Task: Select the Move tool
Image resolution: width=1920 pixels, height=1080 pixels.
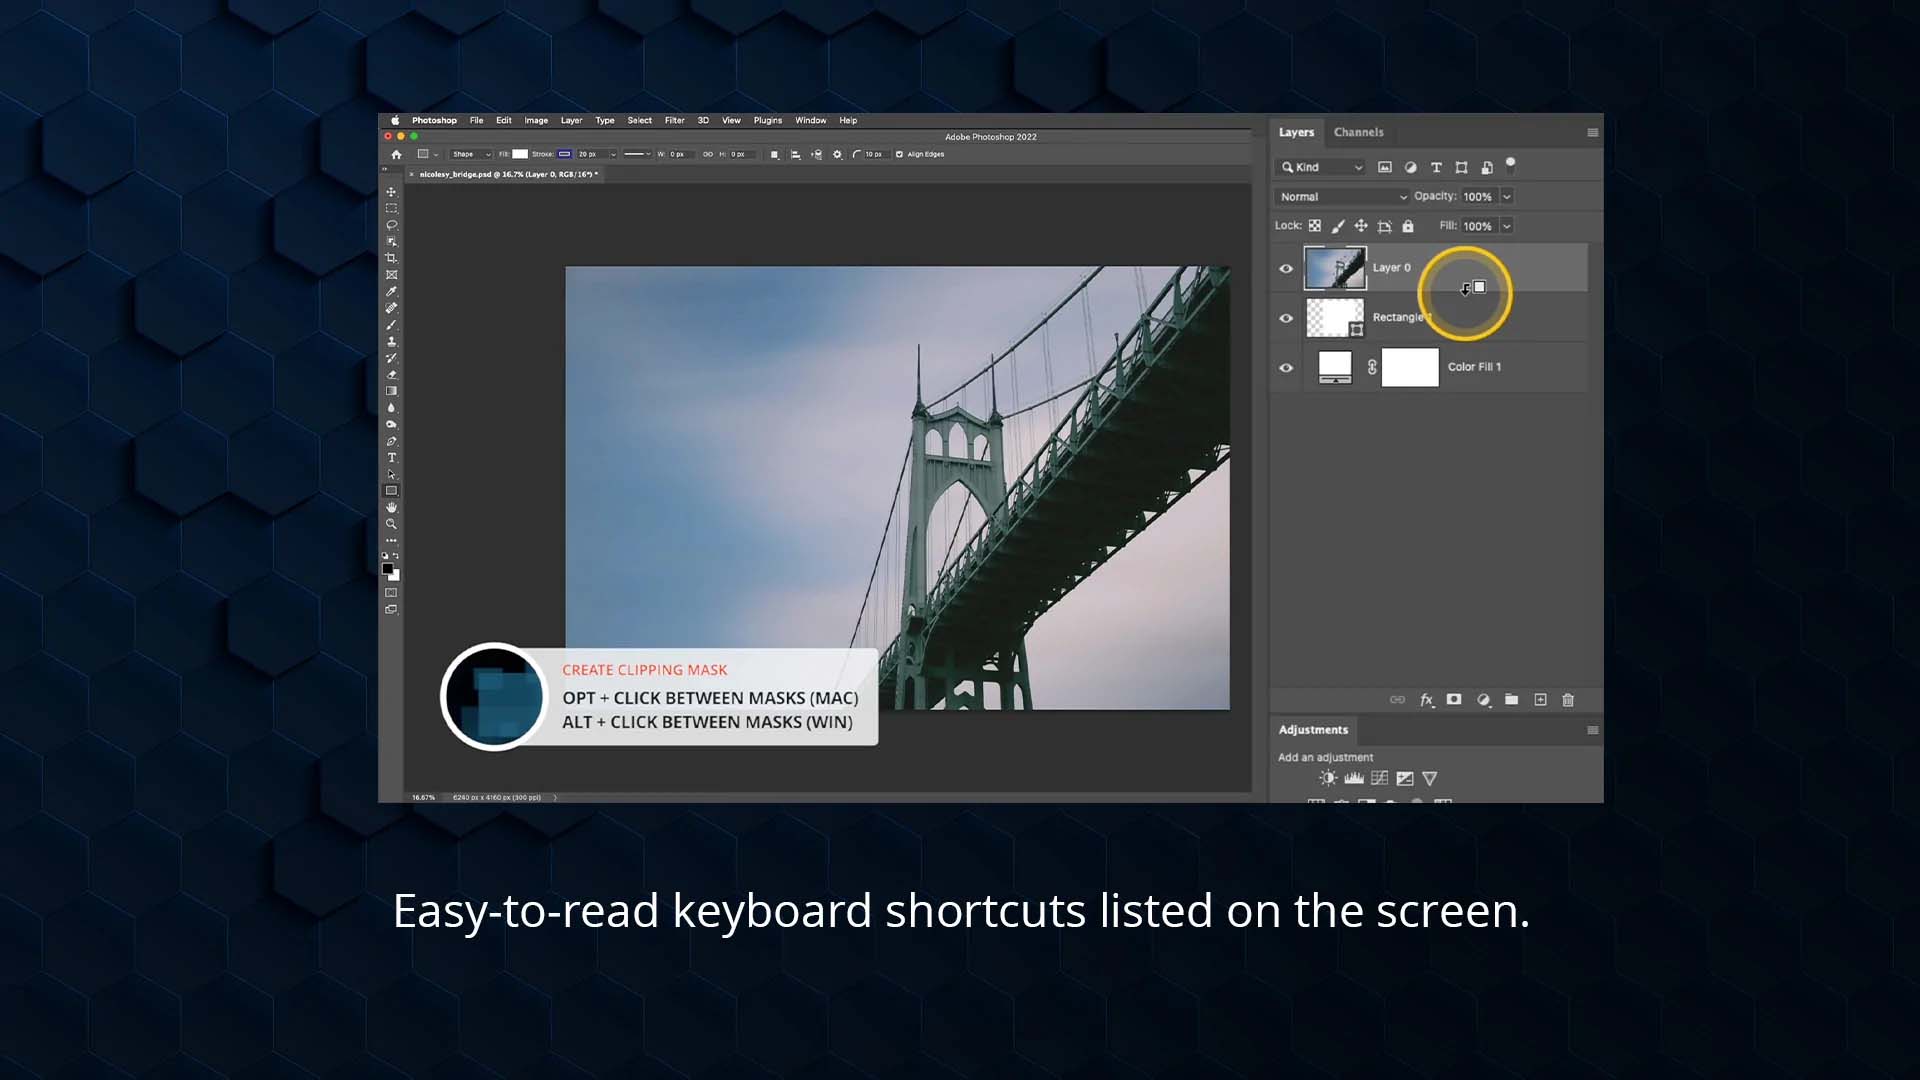Action: click(391, 192)
